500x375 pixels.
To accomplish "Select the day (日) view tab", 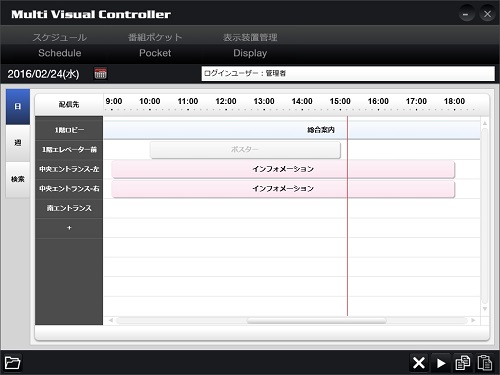I will tap(18, 107).
